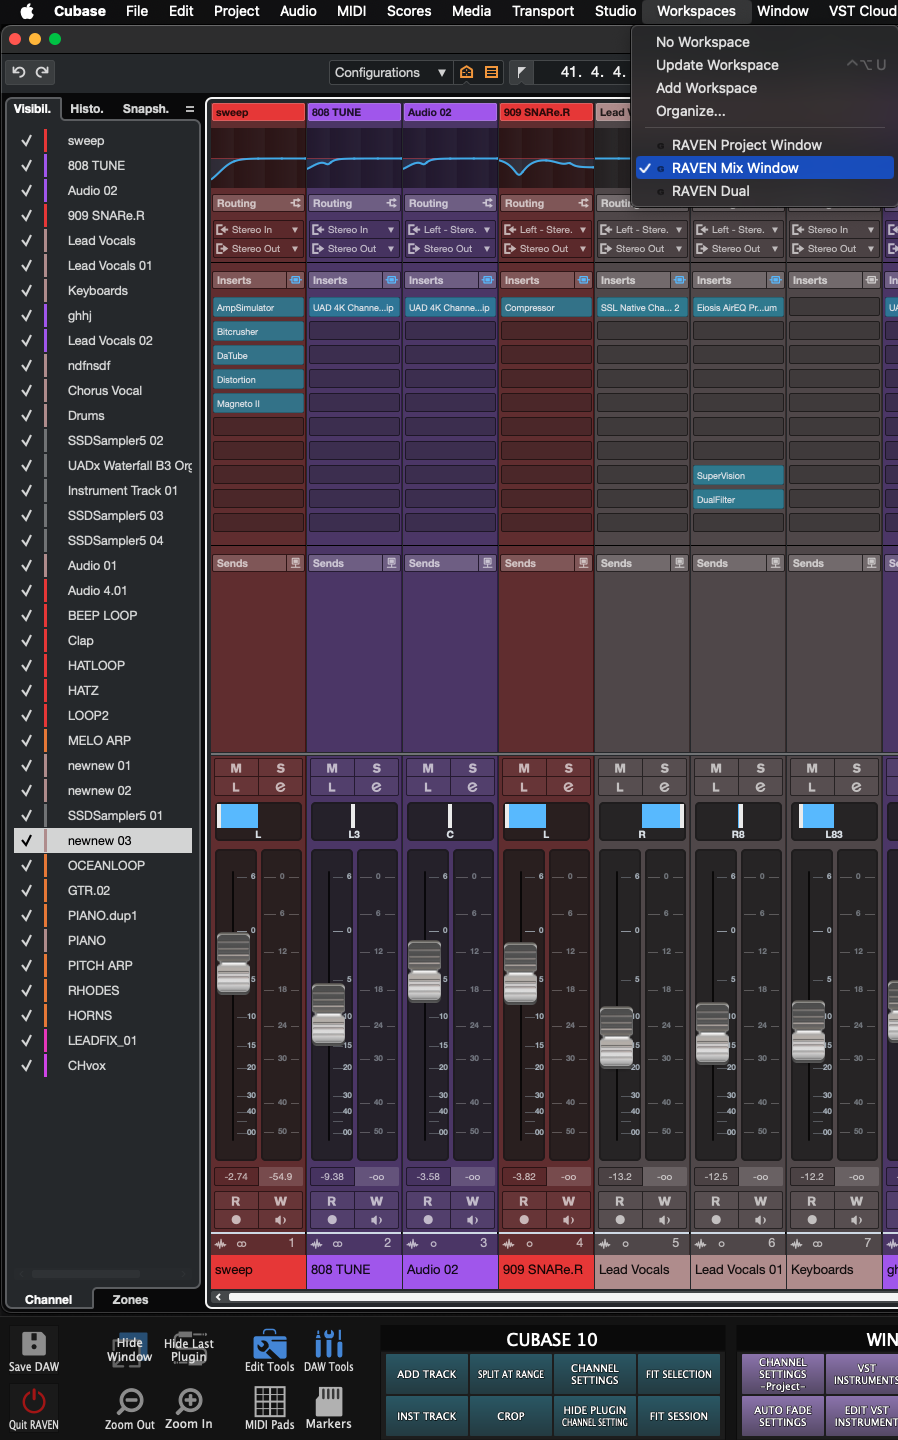Switch to the Zones tab

[x=130, y=1299]
